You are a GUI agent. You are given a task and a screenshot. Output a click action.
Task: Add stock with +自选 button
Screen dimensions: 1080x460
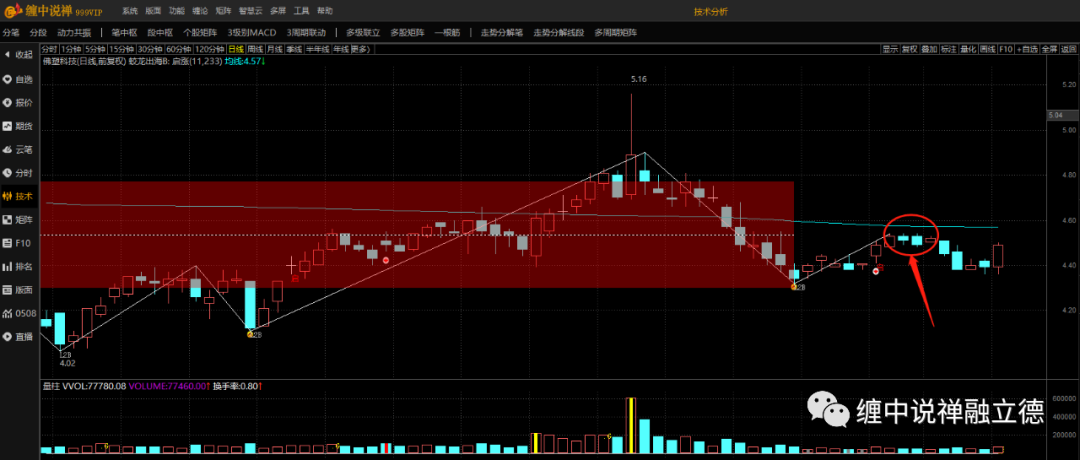pos(1027,49)
